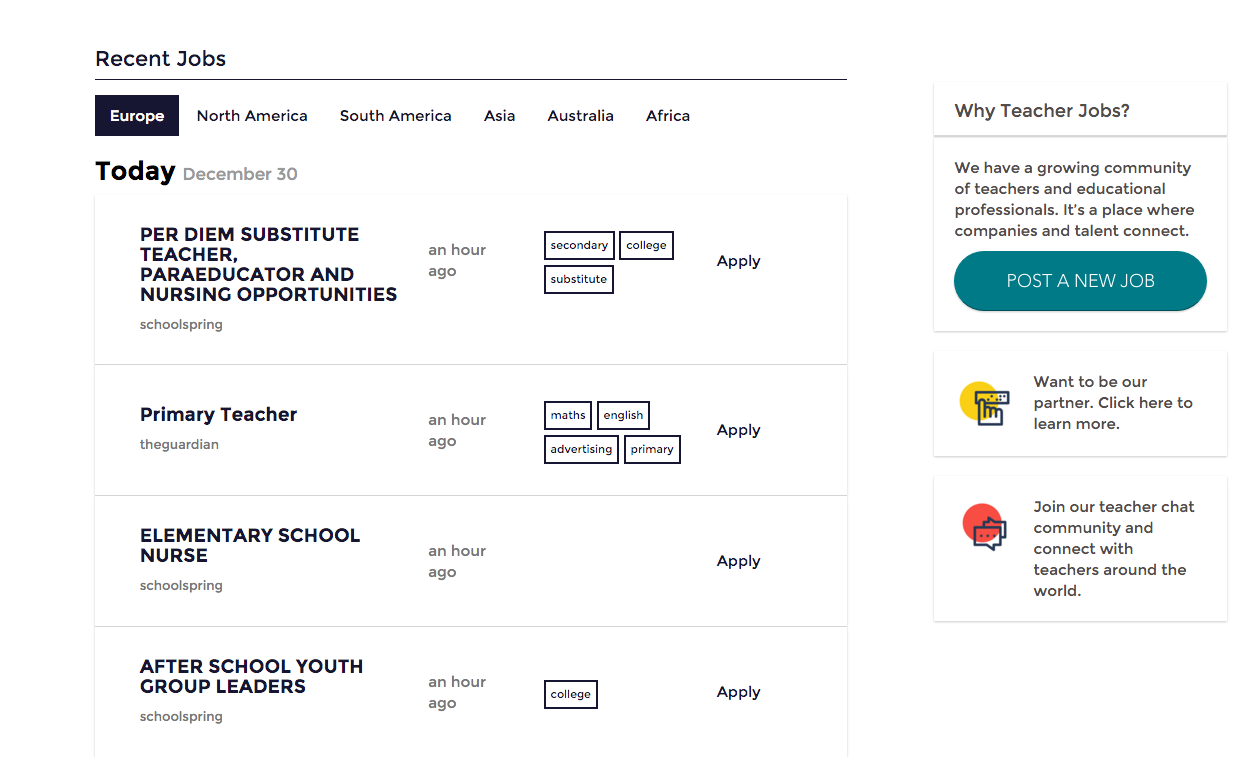Click the Recent Jobs heading
Image resolution: width=1251 pixels, height=757 pixels.
coord(160,58)
